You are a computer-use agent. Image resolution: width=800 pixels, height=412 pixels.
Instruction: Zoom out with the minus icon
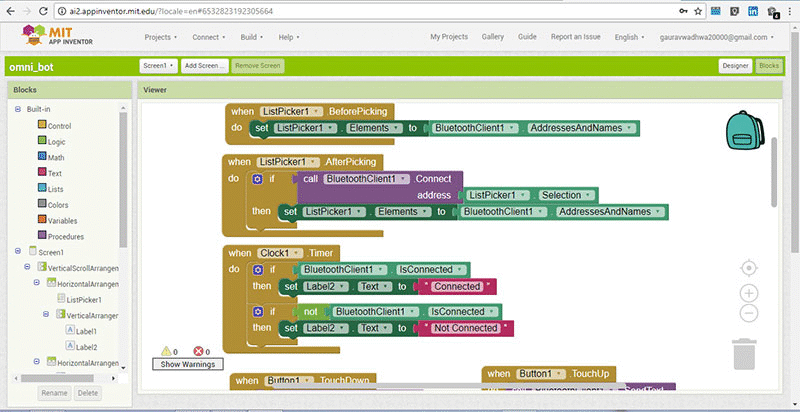(748, 313)
